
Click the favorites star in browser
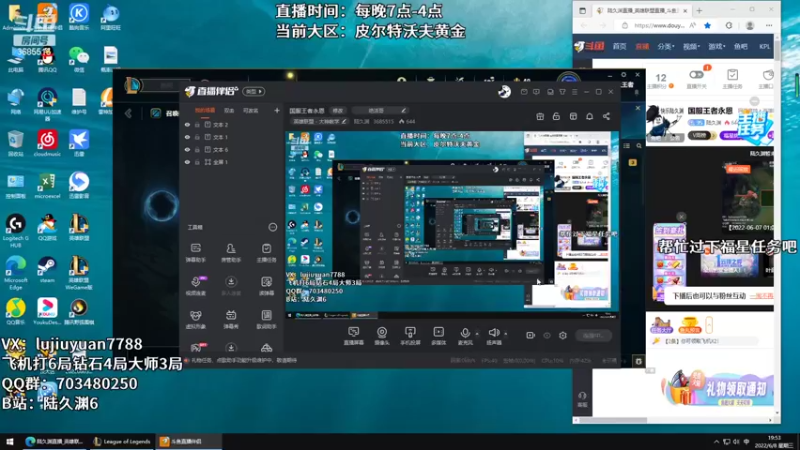pyautogui.click(x=708, y=25)
